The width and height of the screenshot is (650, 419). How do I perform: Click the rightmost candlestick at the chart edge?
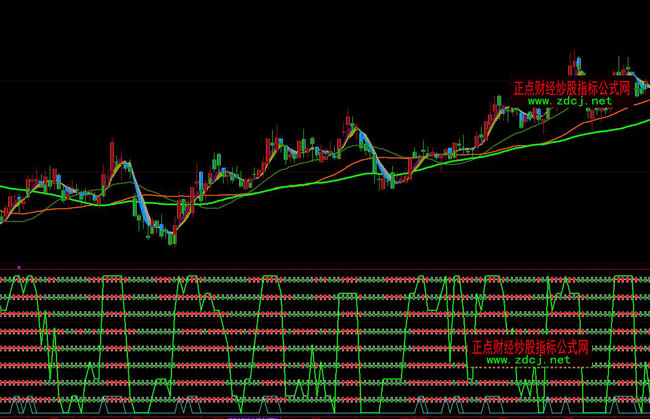645,88
